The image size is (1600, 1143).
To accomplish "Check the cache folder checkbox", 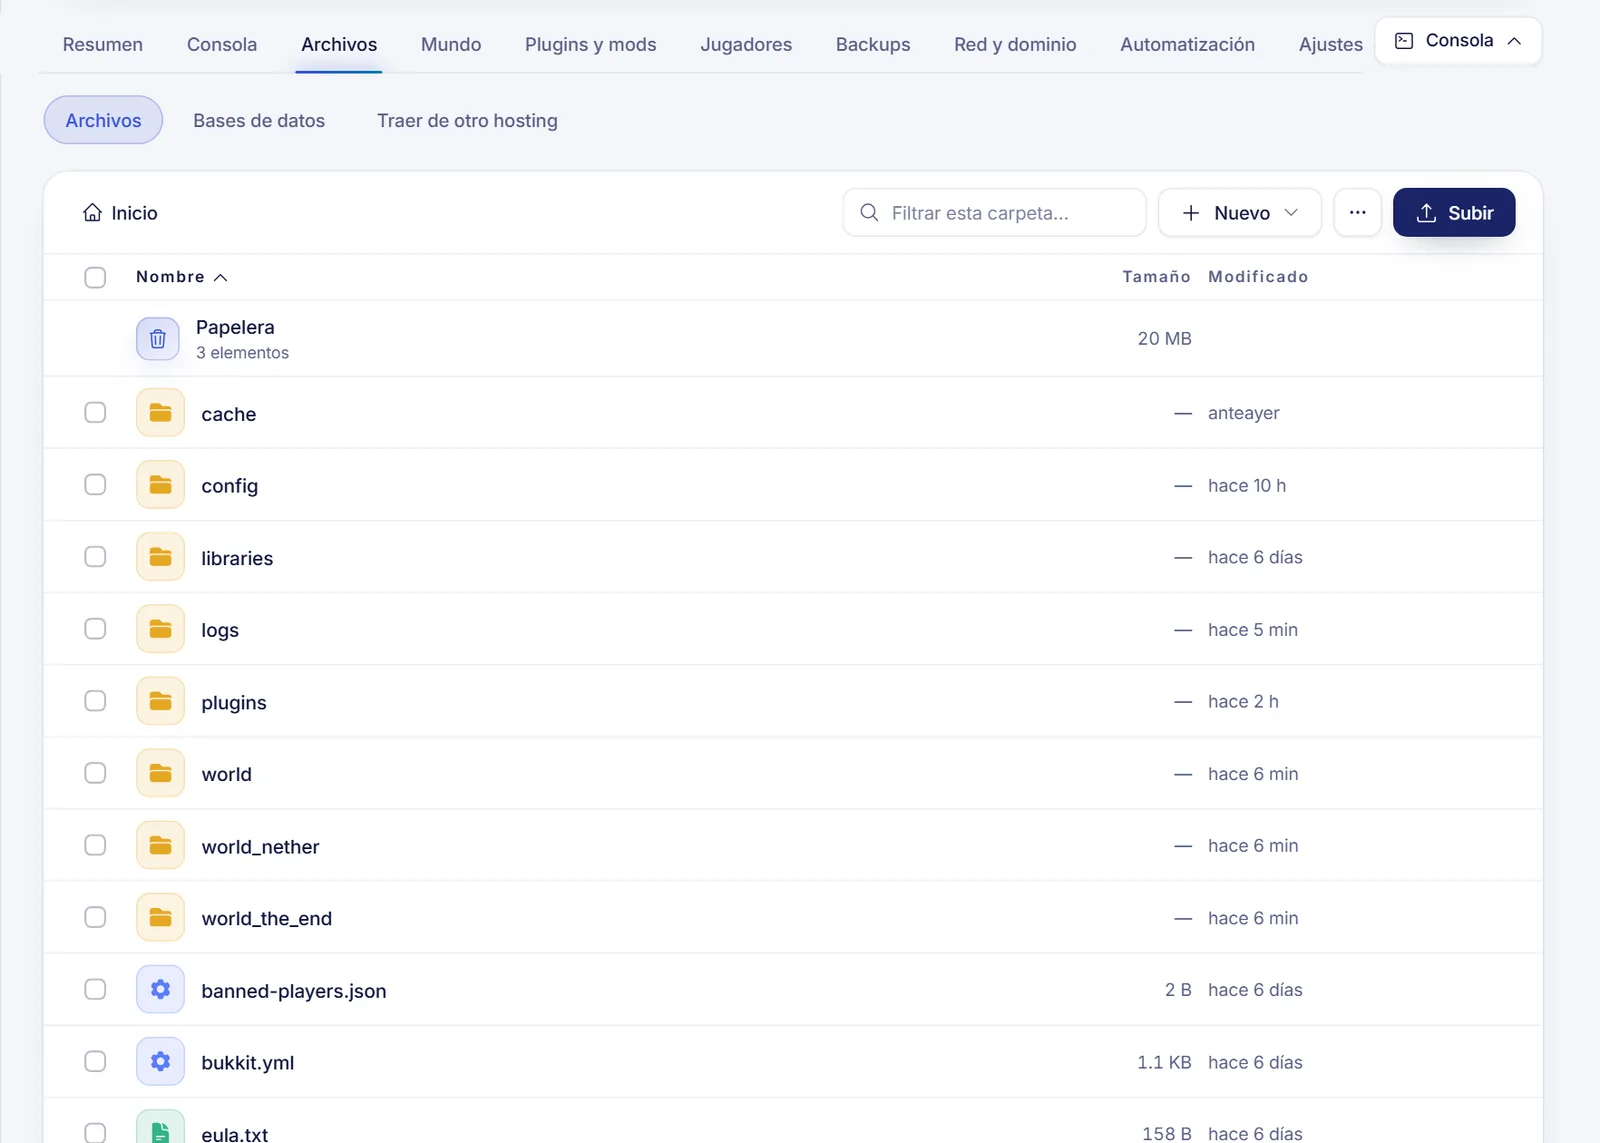I will point(95,412).
